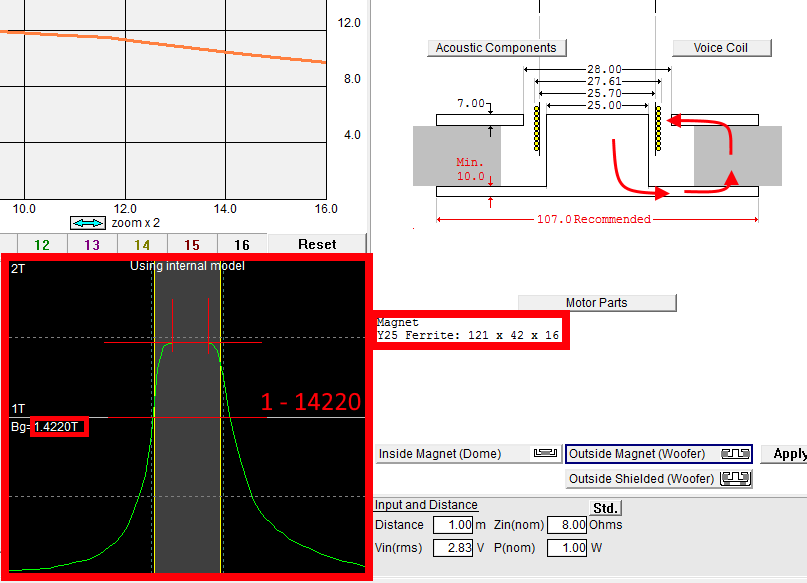Click the 25.70 dimension label
This screenshot has height=583, width=807.
[604, 94]
